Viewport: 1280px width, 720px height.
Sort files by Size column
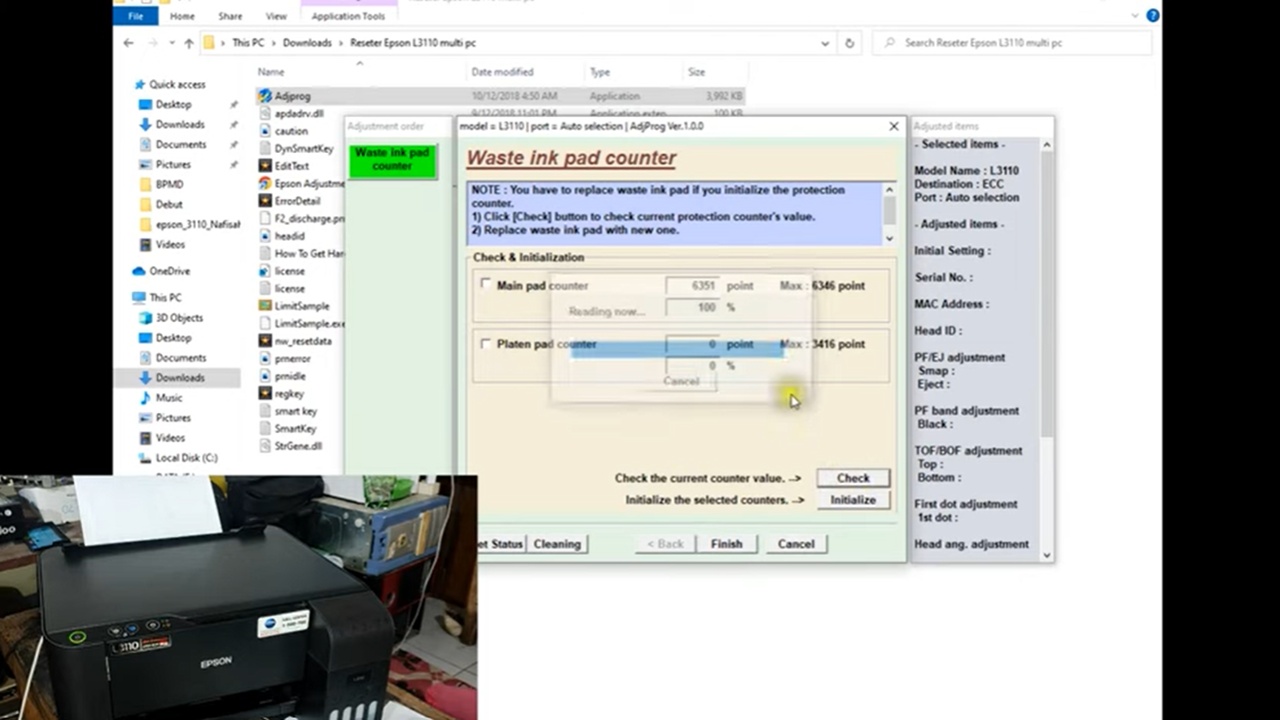(696, 72)
